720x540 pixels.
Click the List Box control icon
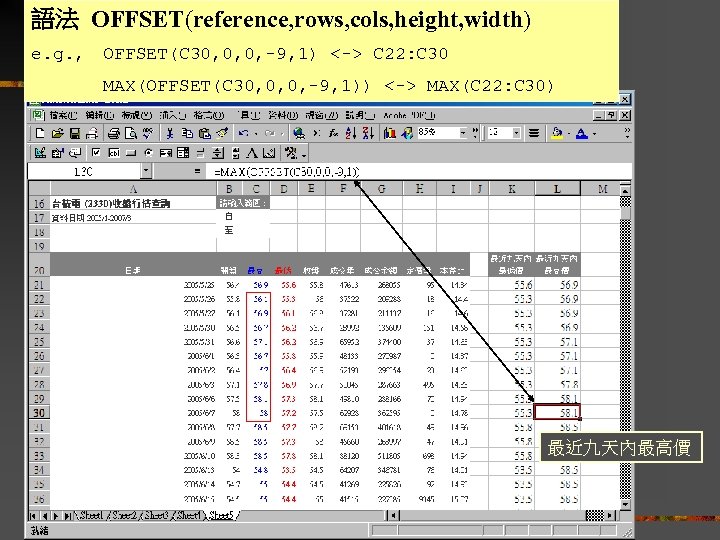(x=165, y=152)
